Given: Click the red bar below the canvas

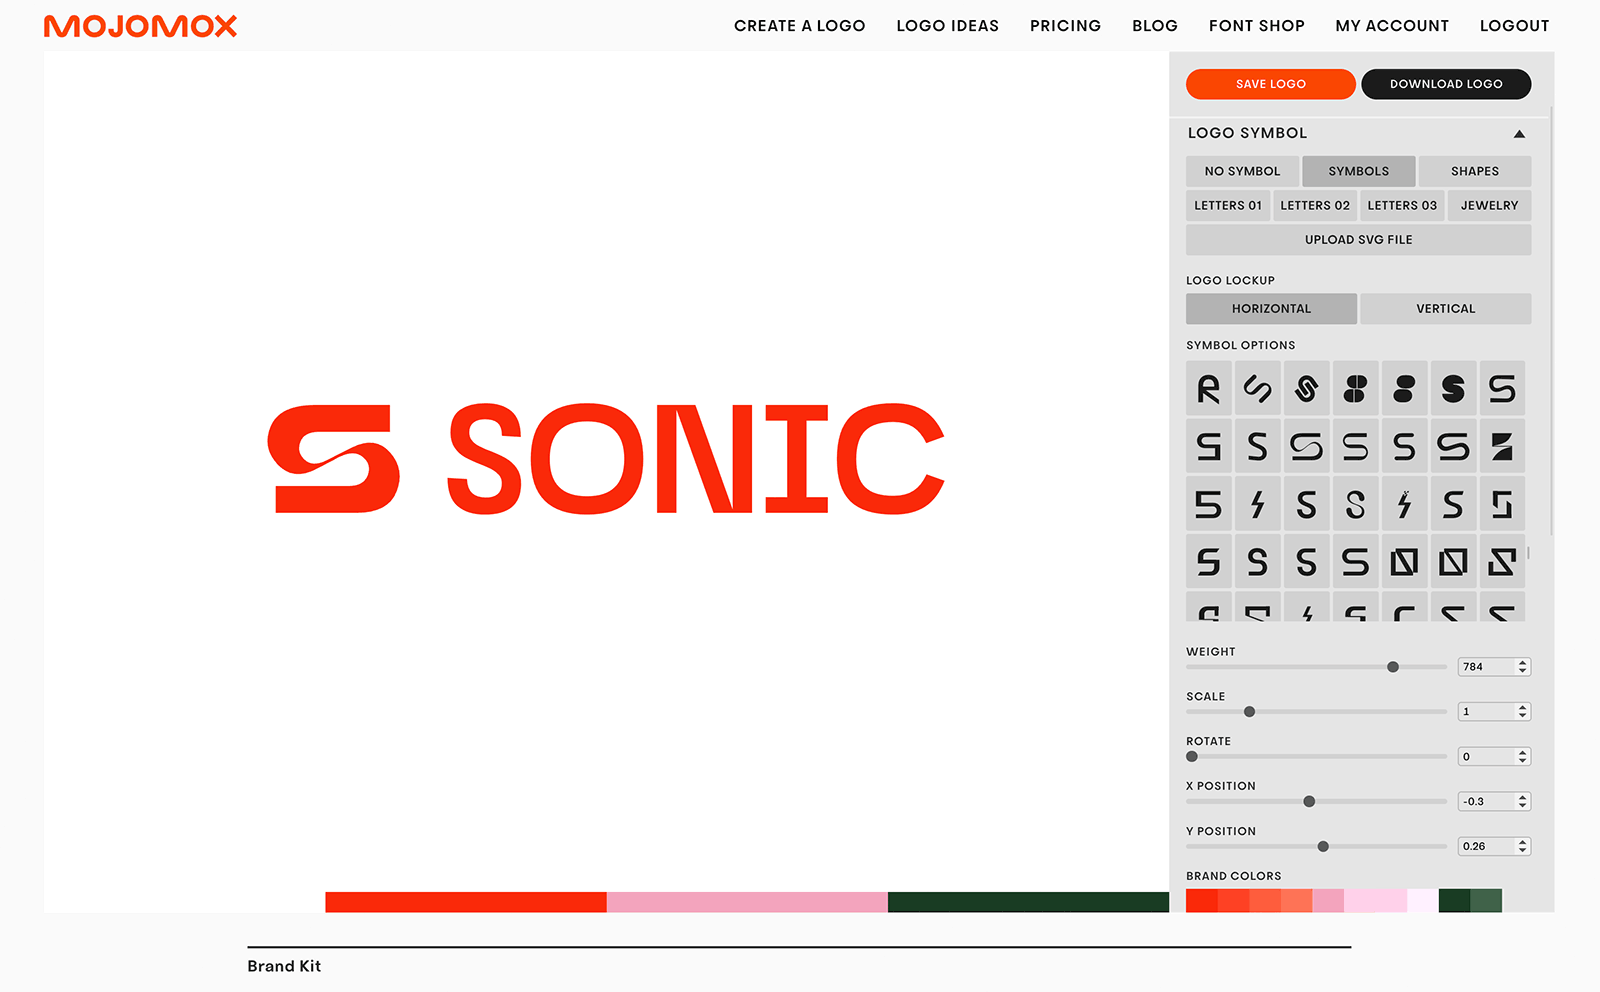Looking at the screenshot, I should pyautogui.click(x=466, y=902).
